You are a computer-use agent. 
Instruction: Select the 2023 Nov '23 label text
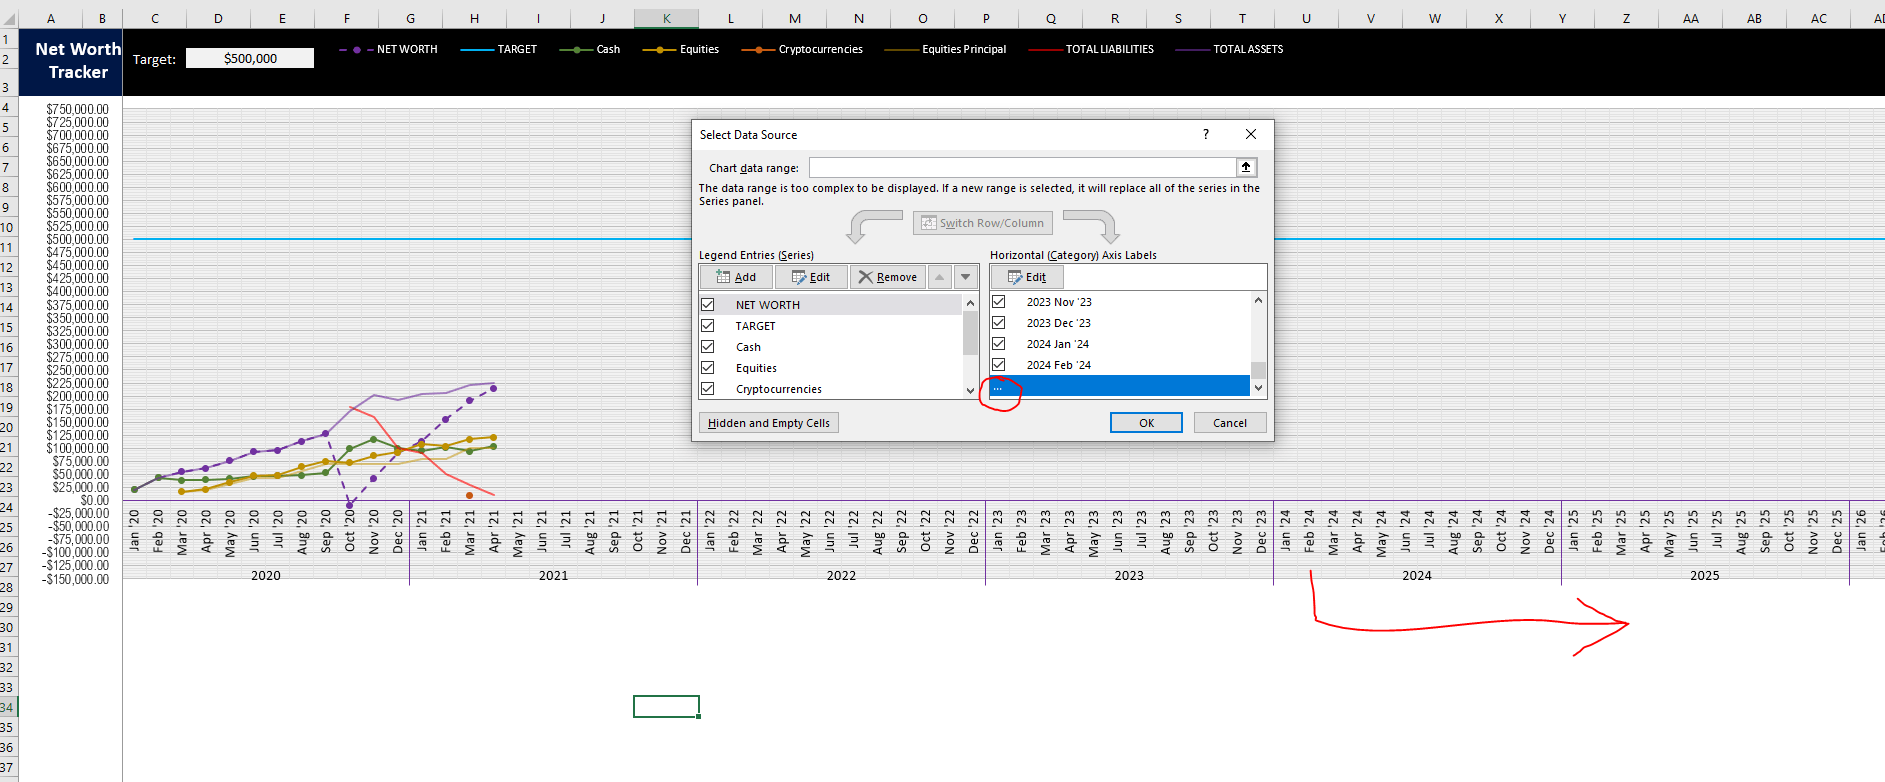click(1059, 302)
